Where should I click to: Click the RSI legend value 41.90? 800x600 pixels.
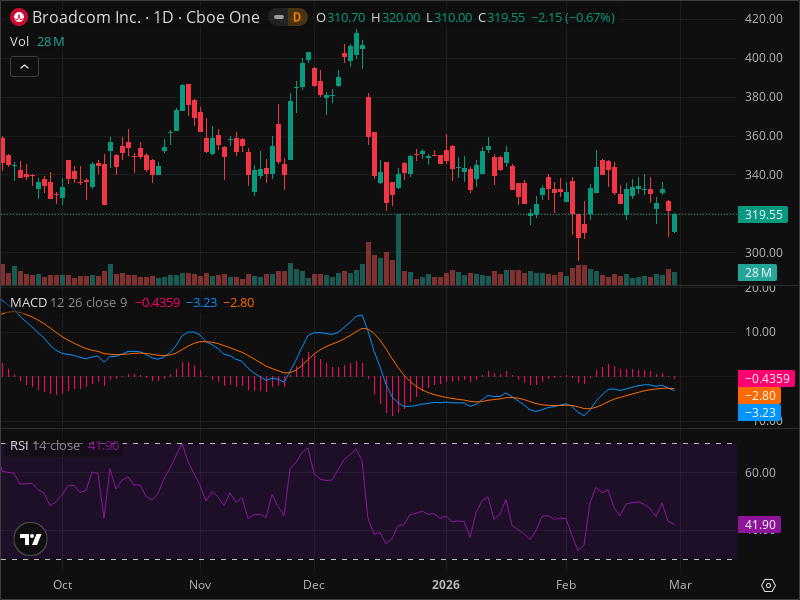[104, 445]
